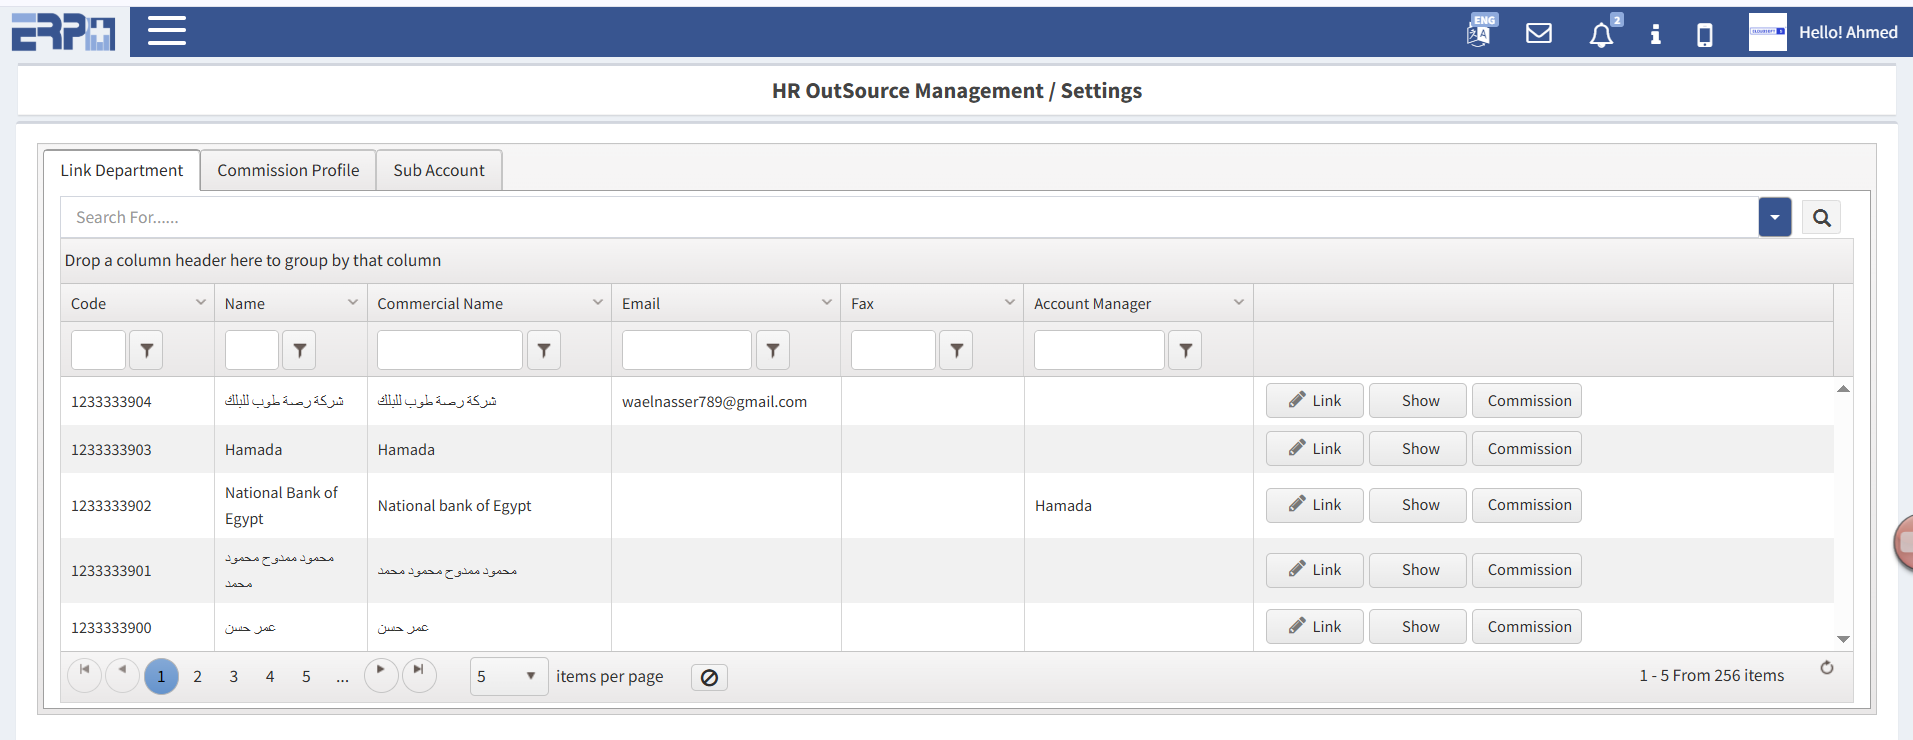The image size is (1913, 740).
Task: Click the magnifier search button
Action: point(1821,218)
